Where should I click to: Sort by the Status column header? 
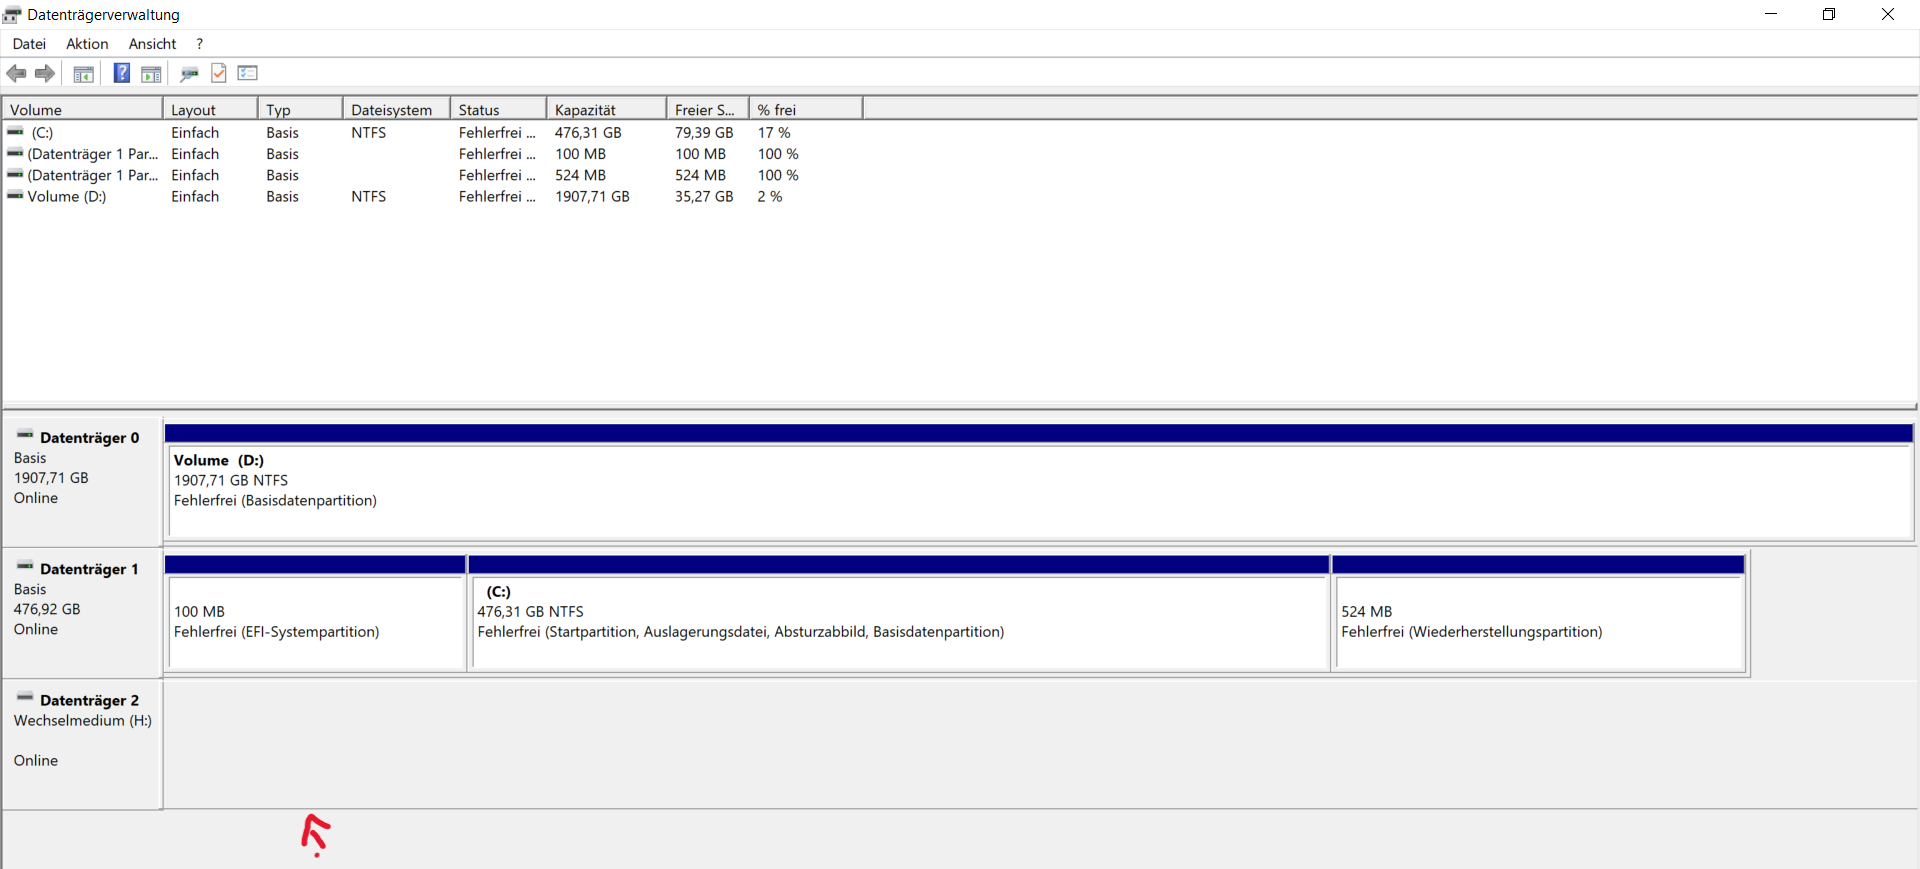coord(498,109)
